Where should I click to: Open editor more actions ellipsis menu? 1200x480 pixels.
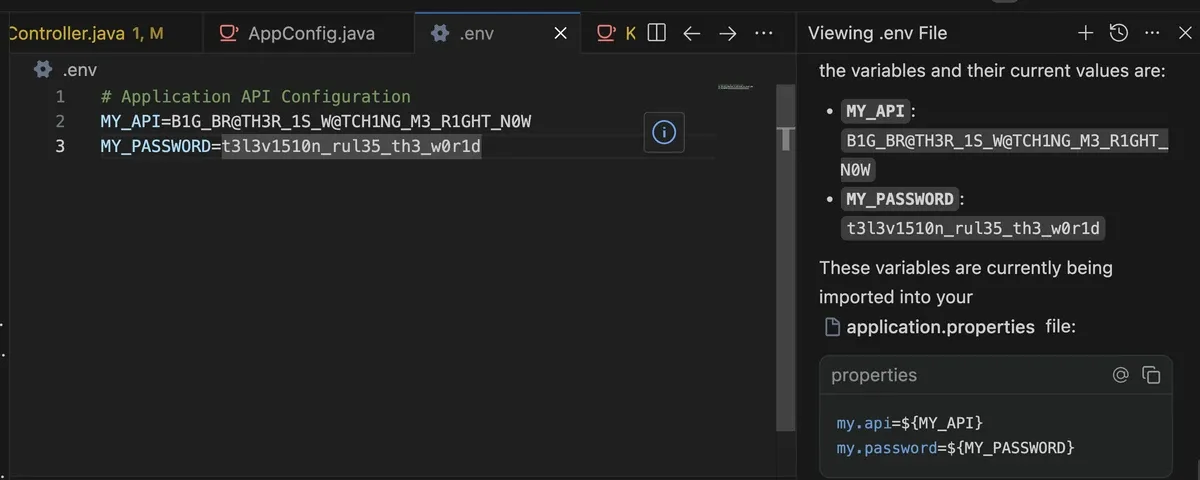[x=764, y=33]
